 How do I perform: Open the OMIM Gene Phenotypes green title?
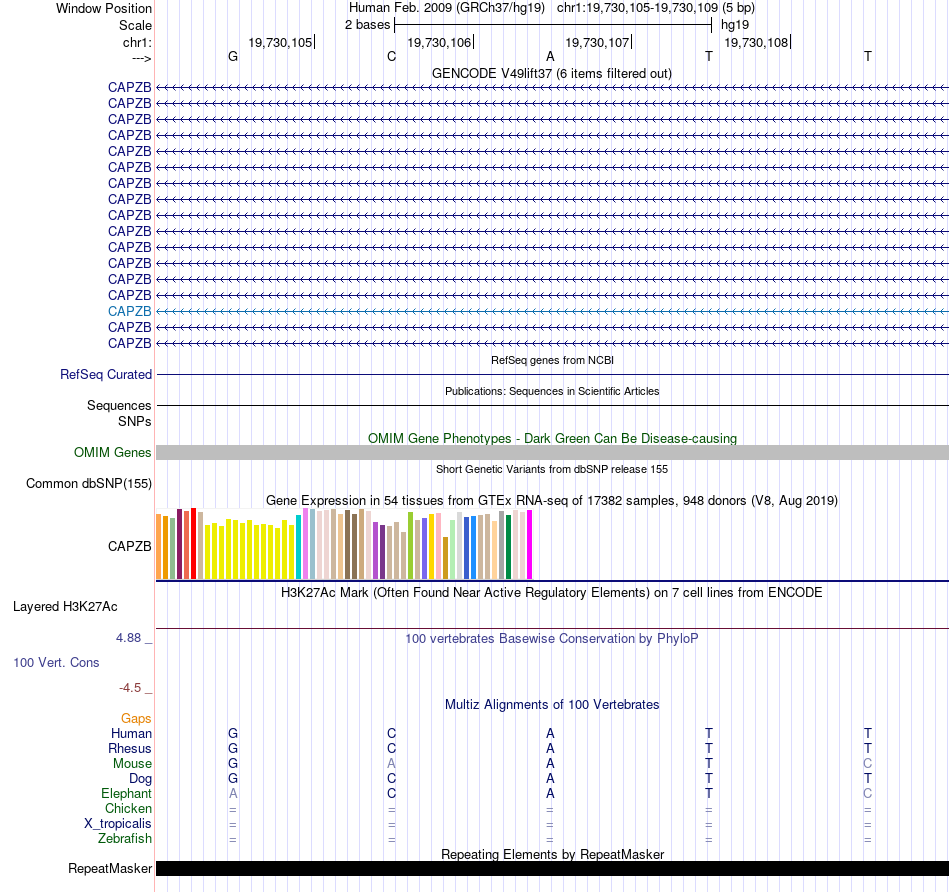coord(553,438)
